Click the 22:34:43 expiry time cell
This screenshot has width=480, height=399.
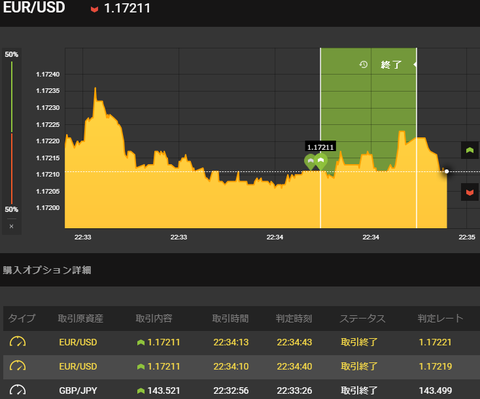click(x=294, y=342)
